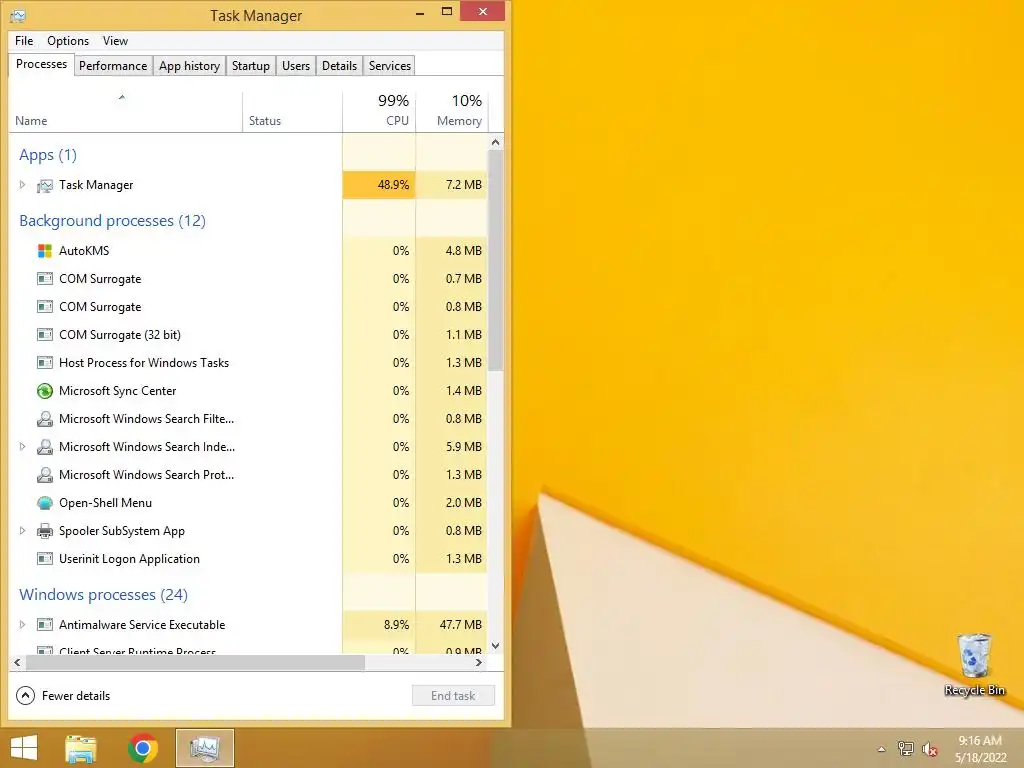Select the Microsoft Sync Center icon

pos(45,391)
